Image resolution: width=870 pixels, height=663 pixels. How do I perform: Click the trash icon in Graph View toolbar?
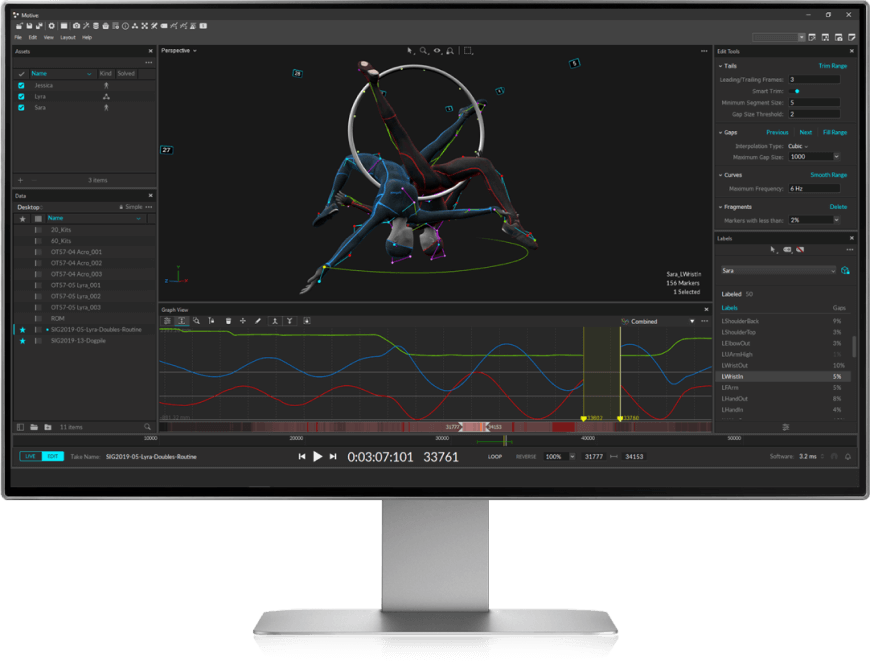tap(228, 319)
